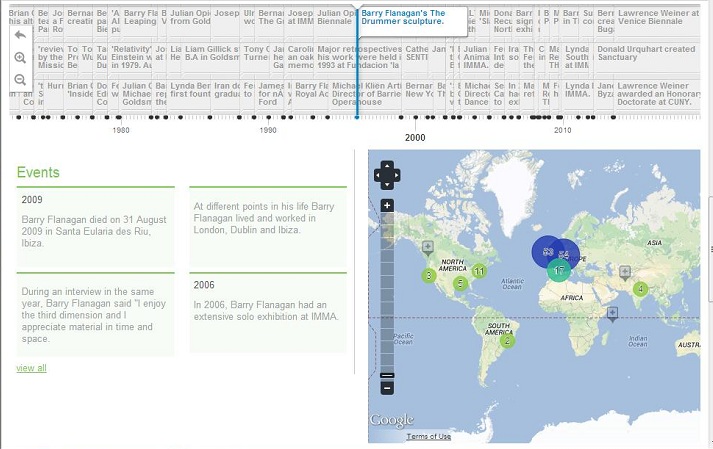Viewport: 713px width, 449px height.
Task: Click the 2000 label on timeline axis
Action: pyautogui.click(x=415, y=137)
